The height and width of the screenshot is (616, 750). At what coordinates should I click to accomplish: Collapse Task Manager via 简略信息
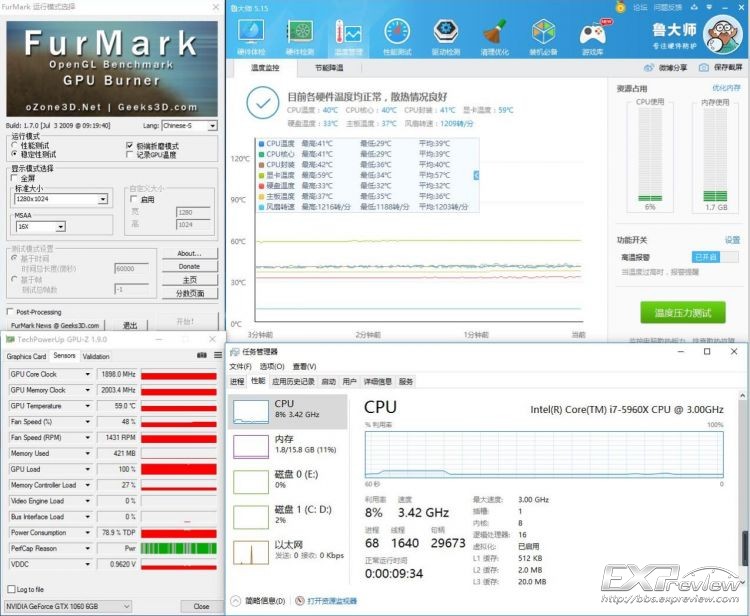tap(259, 601)
